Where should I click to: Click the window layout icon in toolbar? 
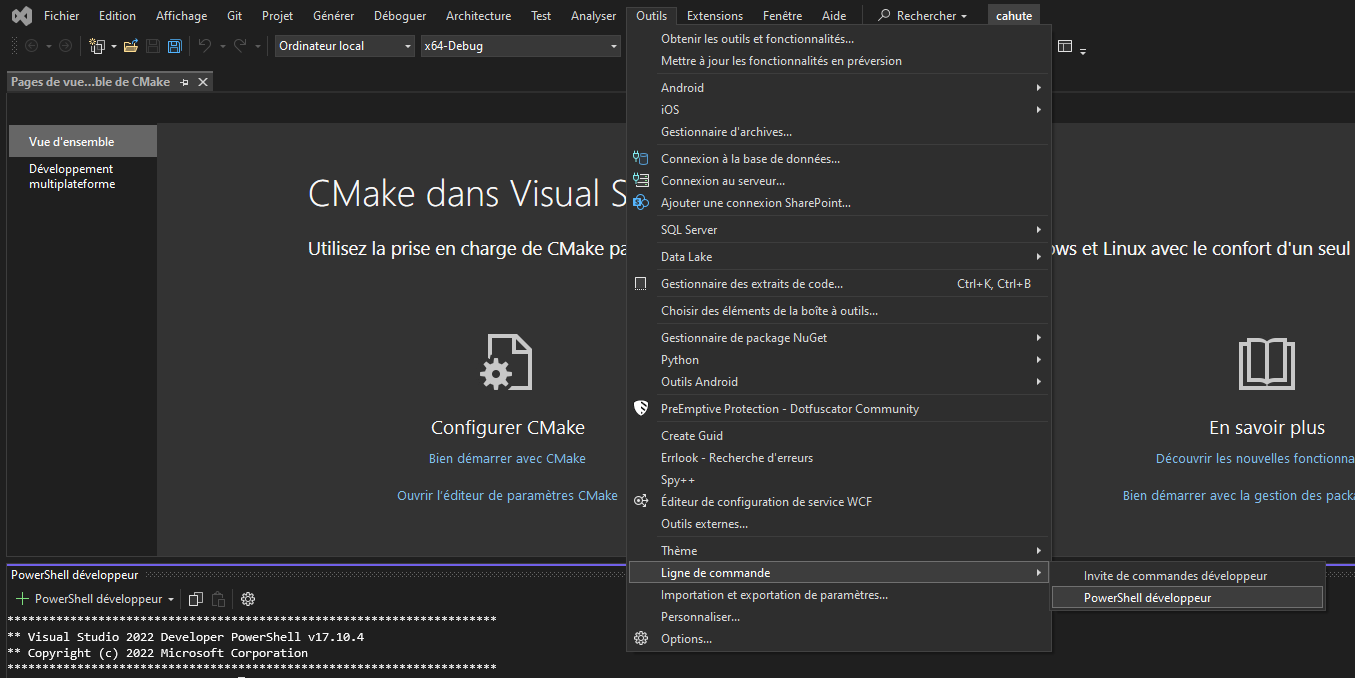(x=1065, y=46)
